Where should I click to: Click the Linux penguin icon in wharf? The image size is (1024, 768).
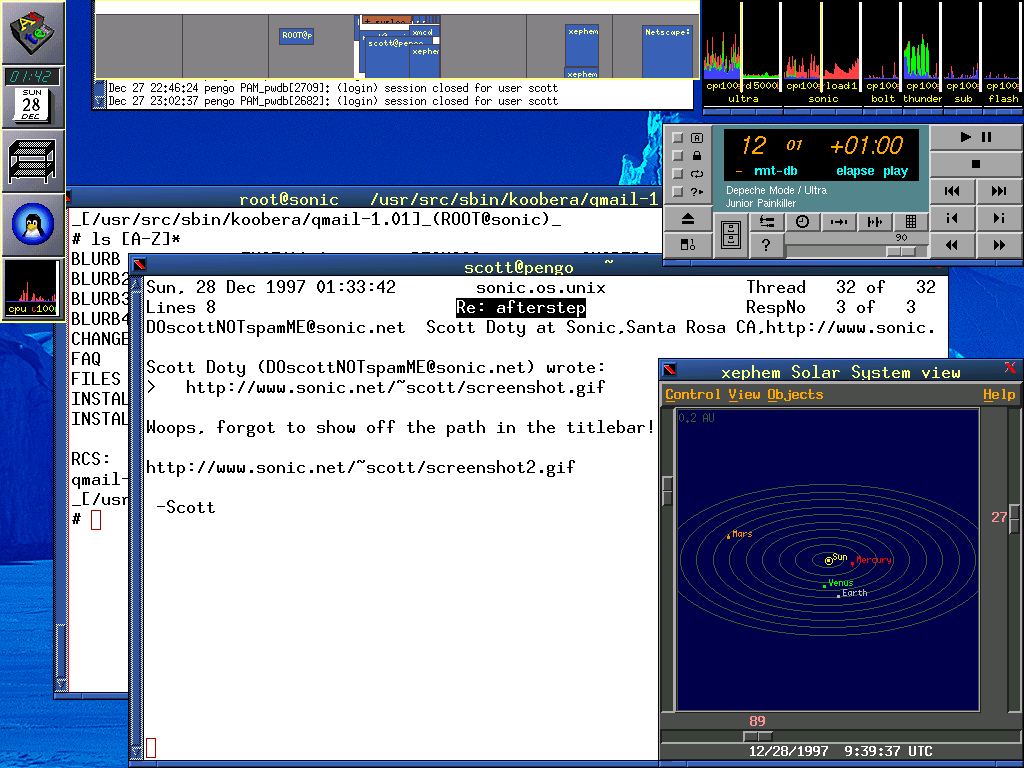coord(33,225)
